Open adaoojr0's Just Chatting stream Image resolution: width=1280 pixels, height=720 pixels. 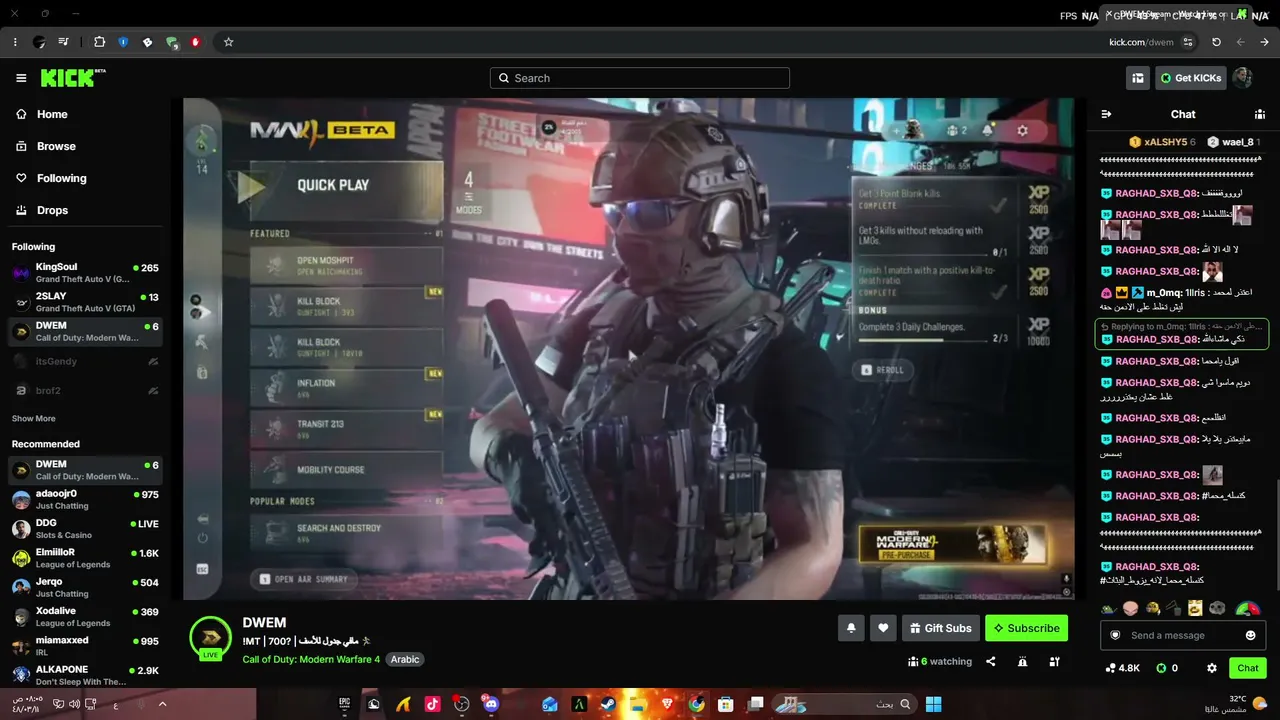click(85, 499)
